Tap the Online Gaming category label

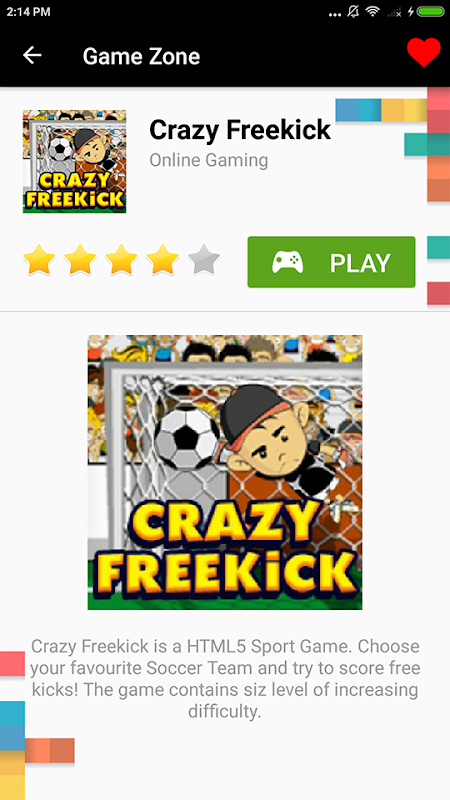pos(209,160)
